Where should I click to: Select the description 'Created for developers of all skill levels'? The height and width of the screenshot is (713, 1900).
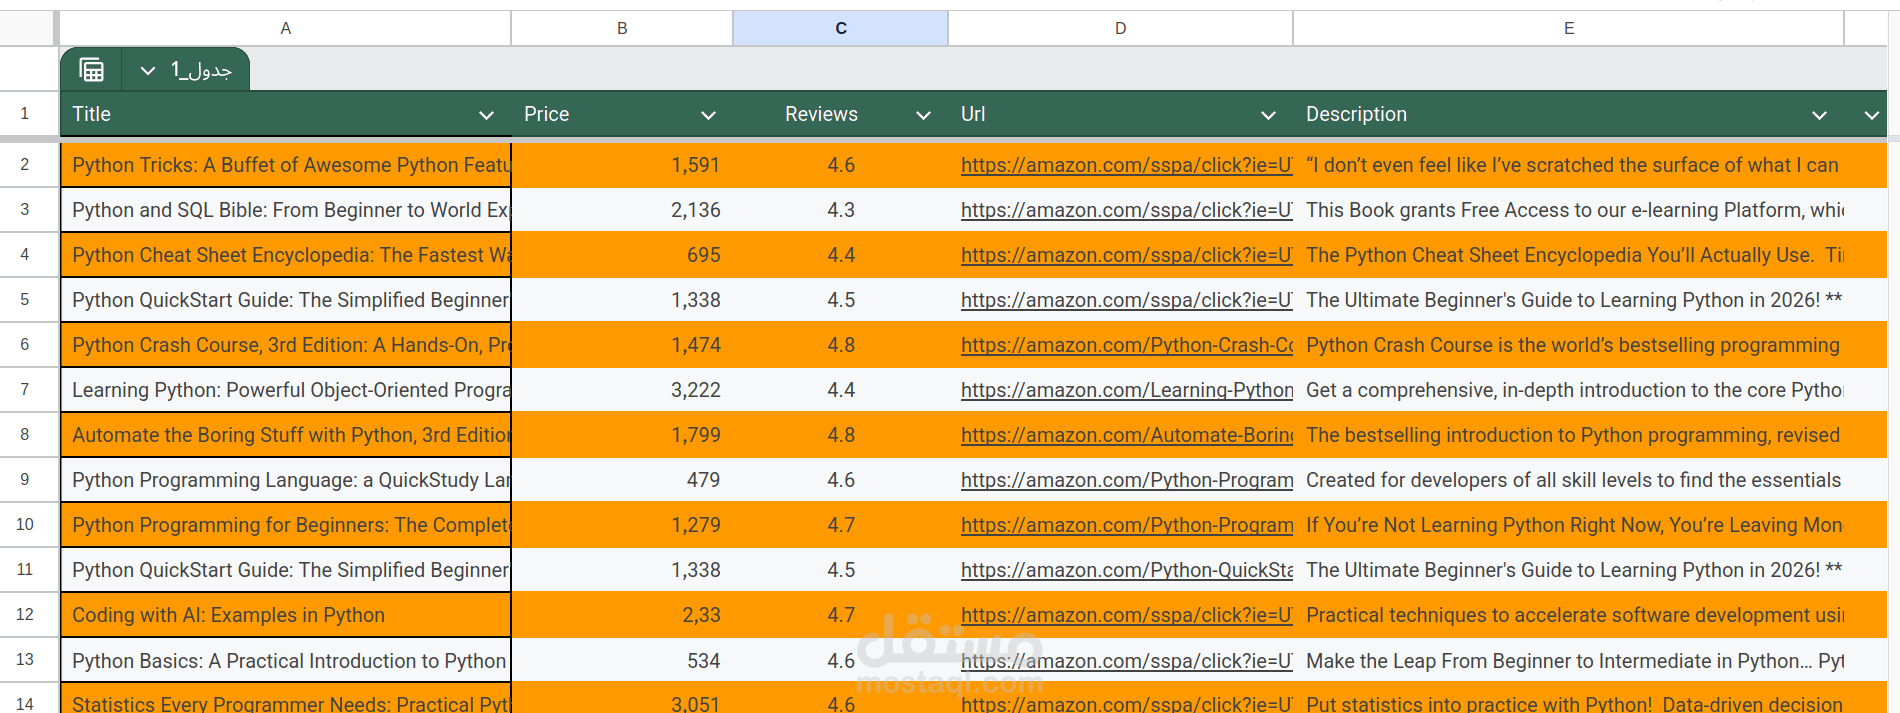click(1568, 480)
